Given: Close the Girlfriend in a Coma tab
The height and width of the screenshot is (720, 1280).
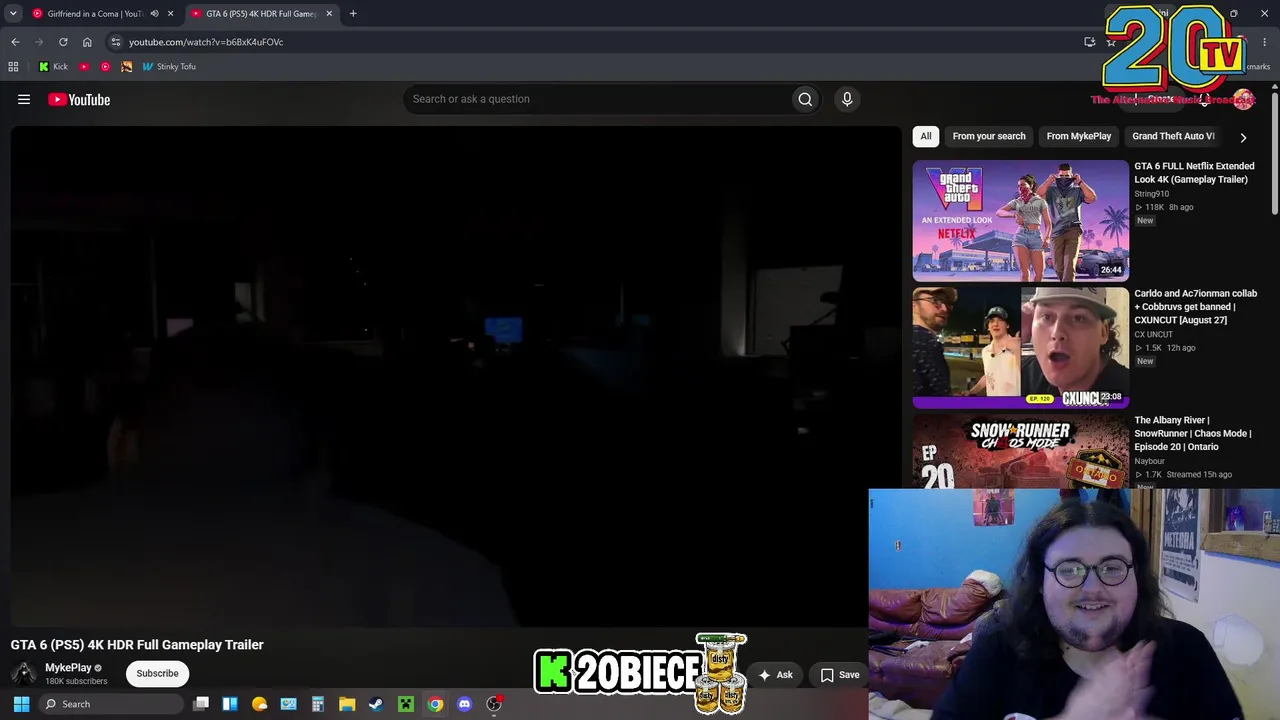Looking at the screenshot, I should point(171,14).
